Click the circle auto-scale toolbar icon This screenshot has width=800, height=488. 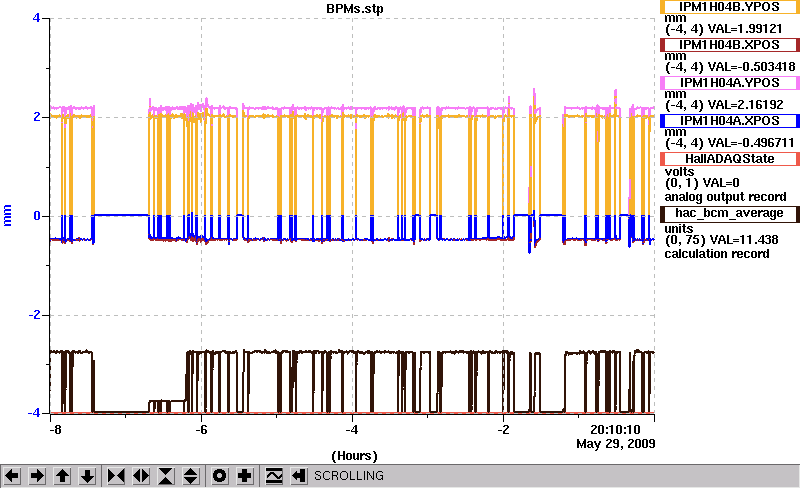[219, 476]
